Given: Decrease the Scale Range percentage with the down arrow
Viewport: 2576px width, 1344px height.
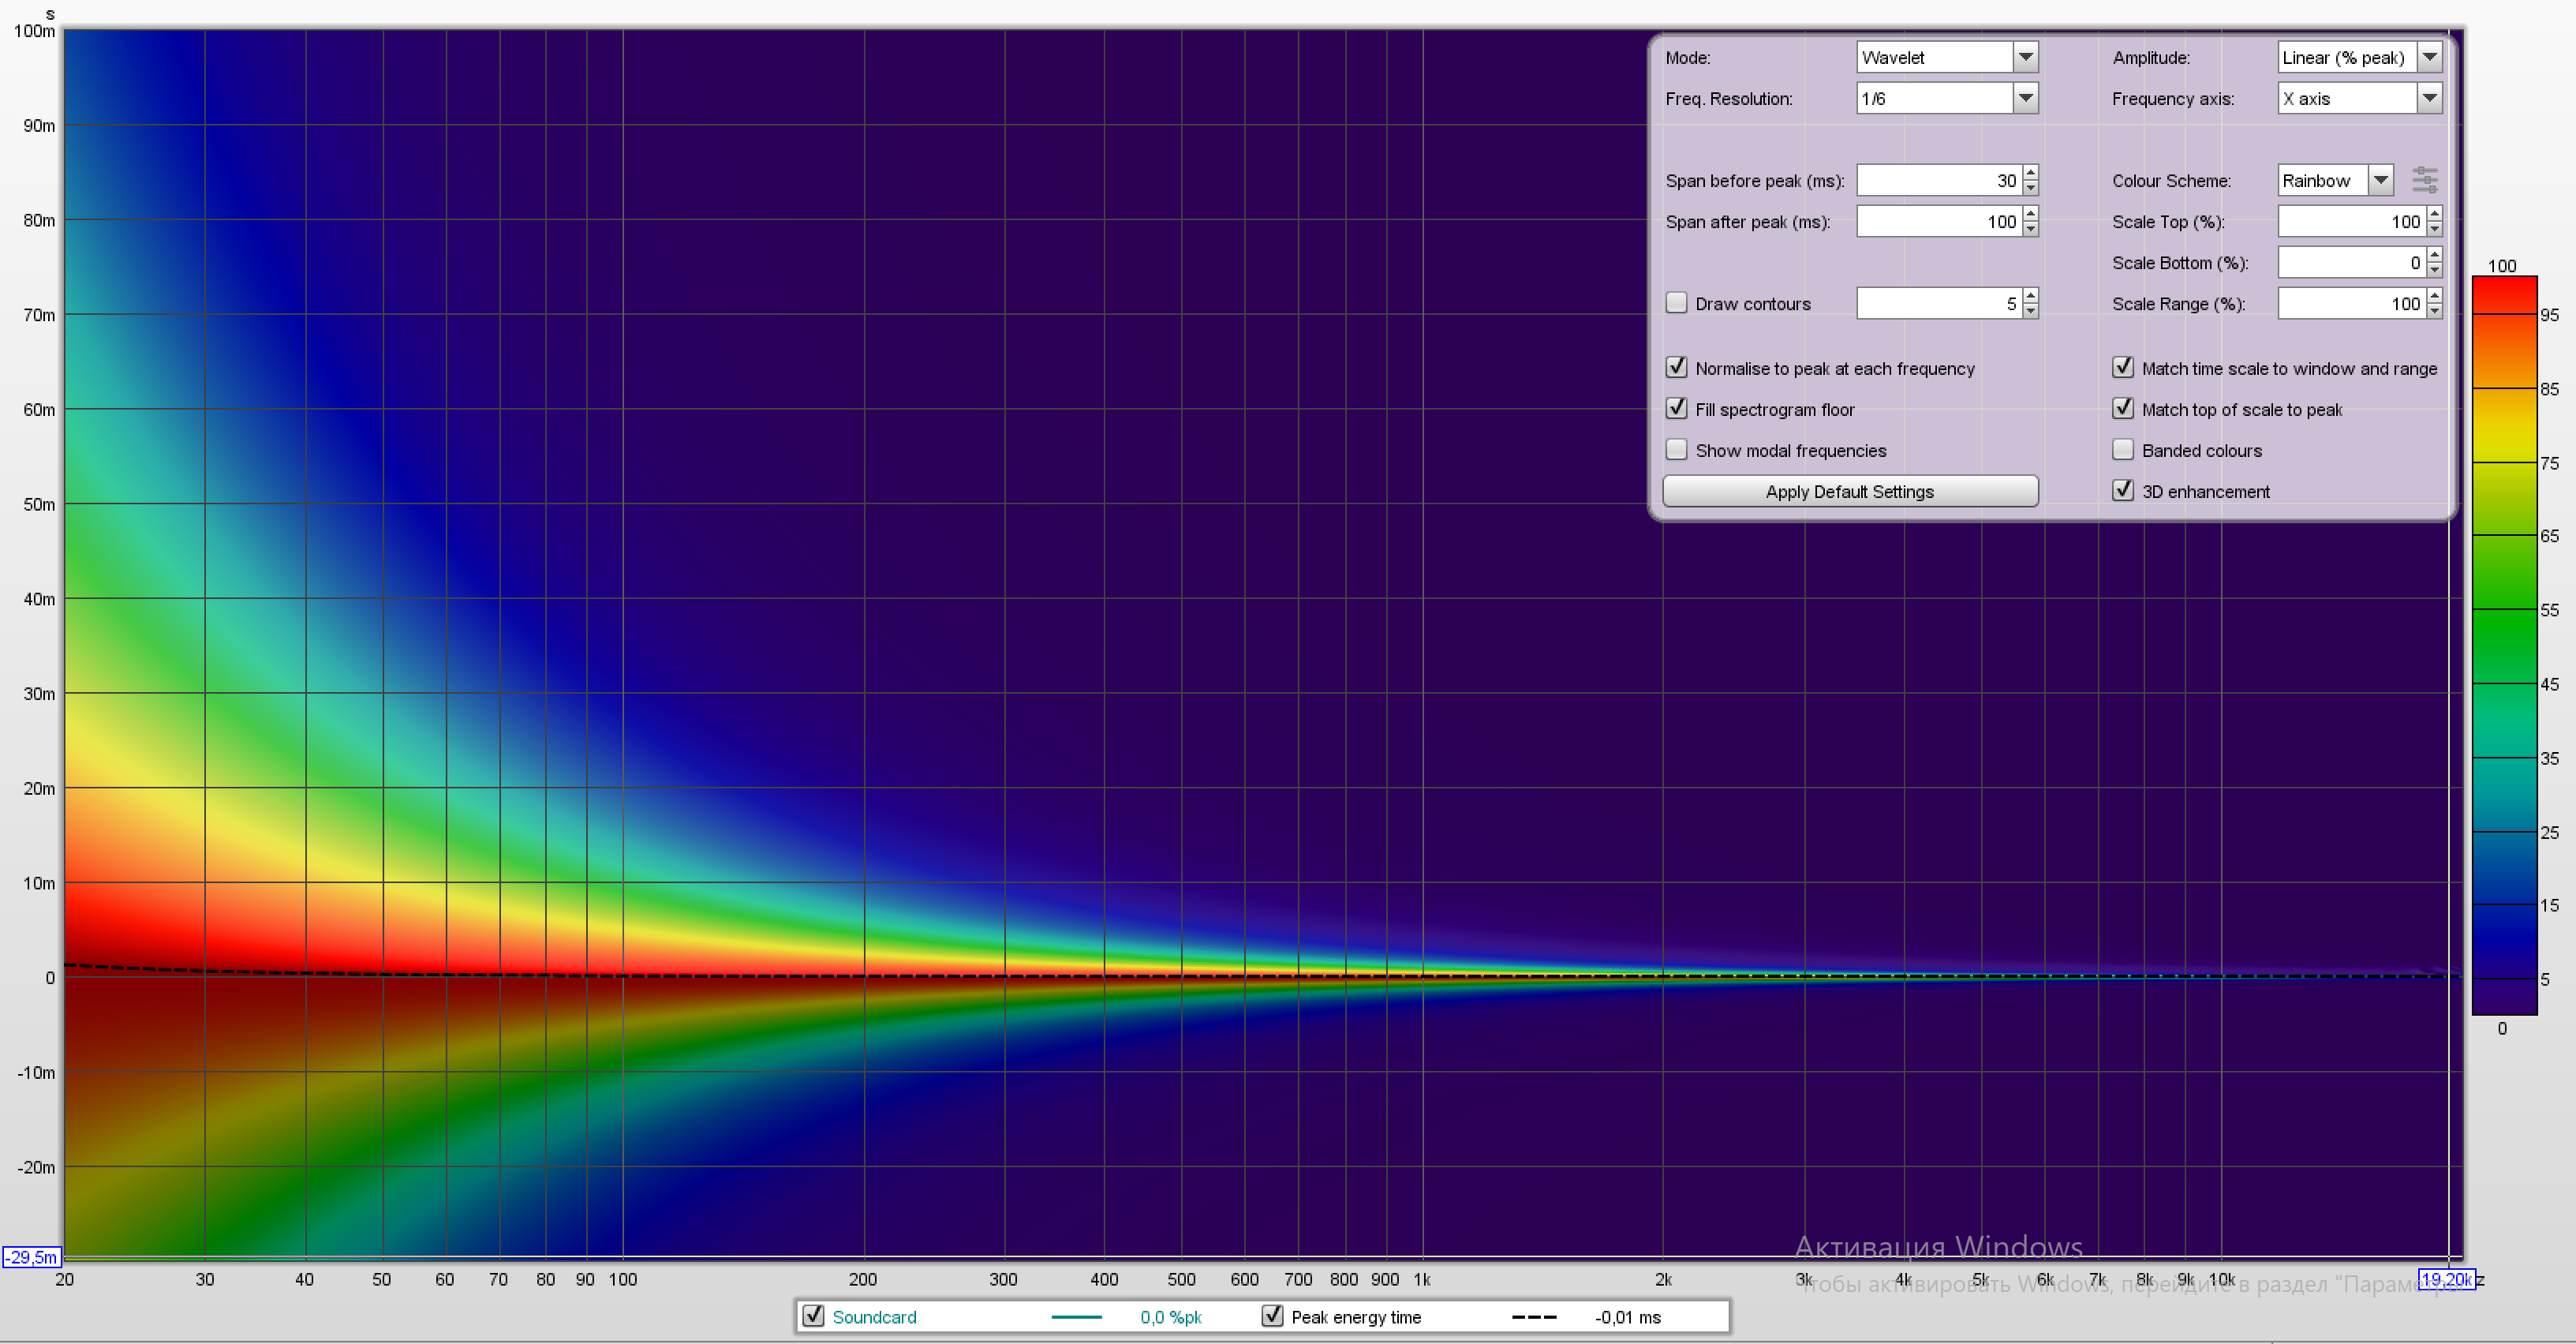Looking at the screenshot, I should [x=2434, y=311].
